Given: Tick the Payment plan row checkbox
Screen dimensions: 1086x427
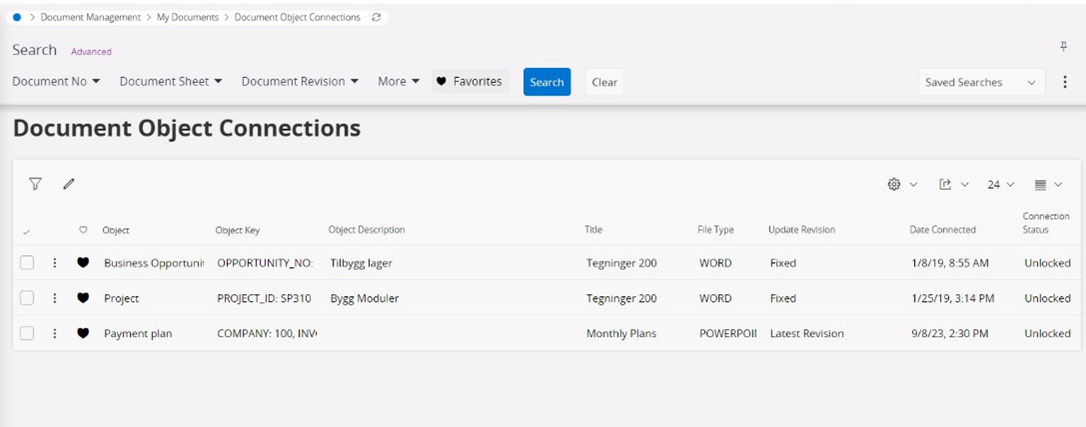Looking at the screenshot, I should click(x=27, y=333).
